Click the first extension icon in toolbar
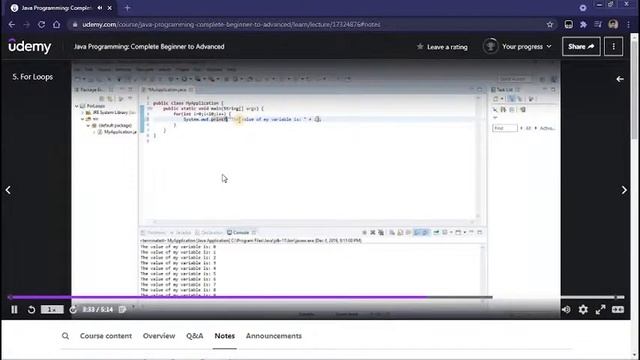Screen dimensions: 640x360 coord(569,24)
